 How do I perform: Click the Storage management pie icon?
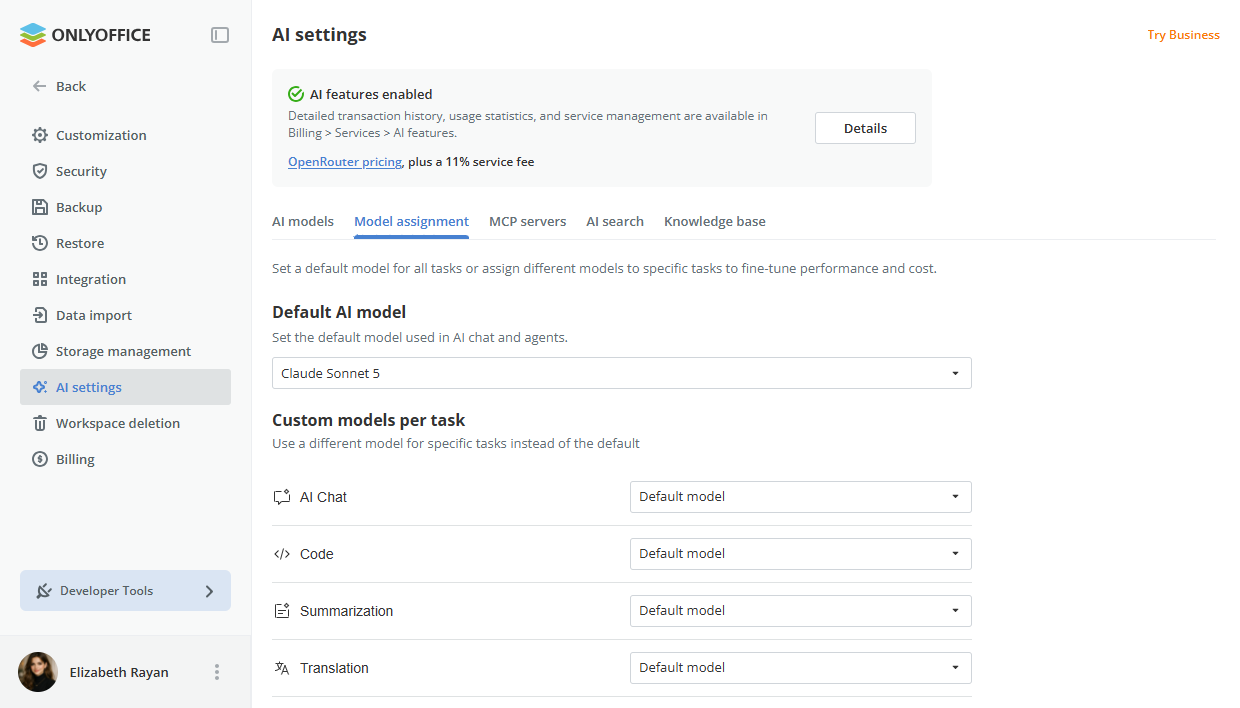[40, 351]
